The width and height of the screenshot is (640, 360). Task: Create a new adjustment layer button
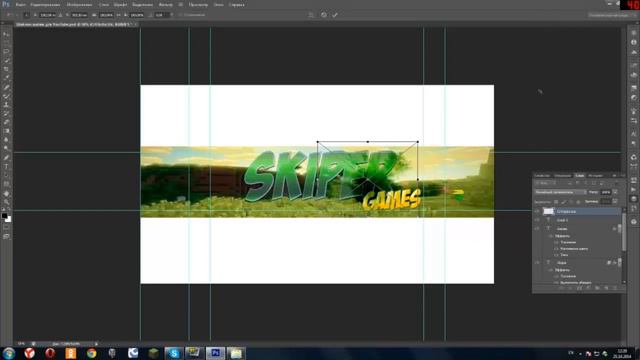pos(588,288)
